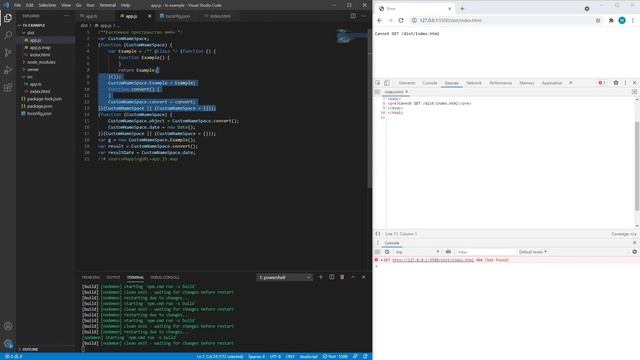
Task: Change the JavaScript language mode
Action: point(309,356)
